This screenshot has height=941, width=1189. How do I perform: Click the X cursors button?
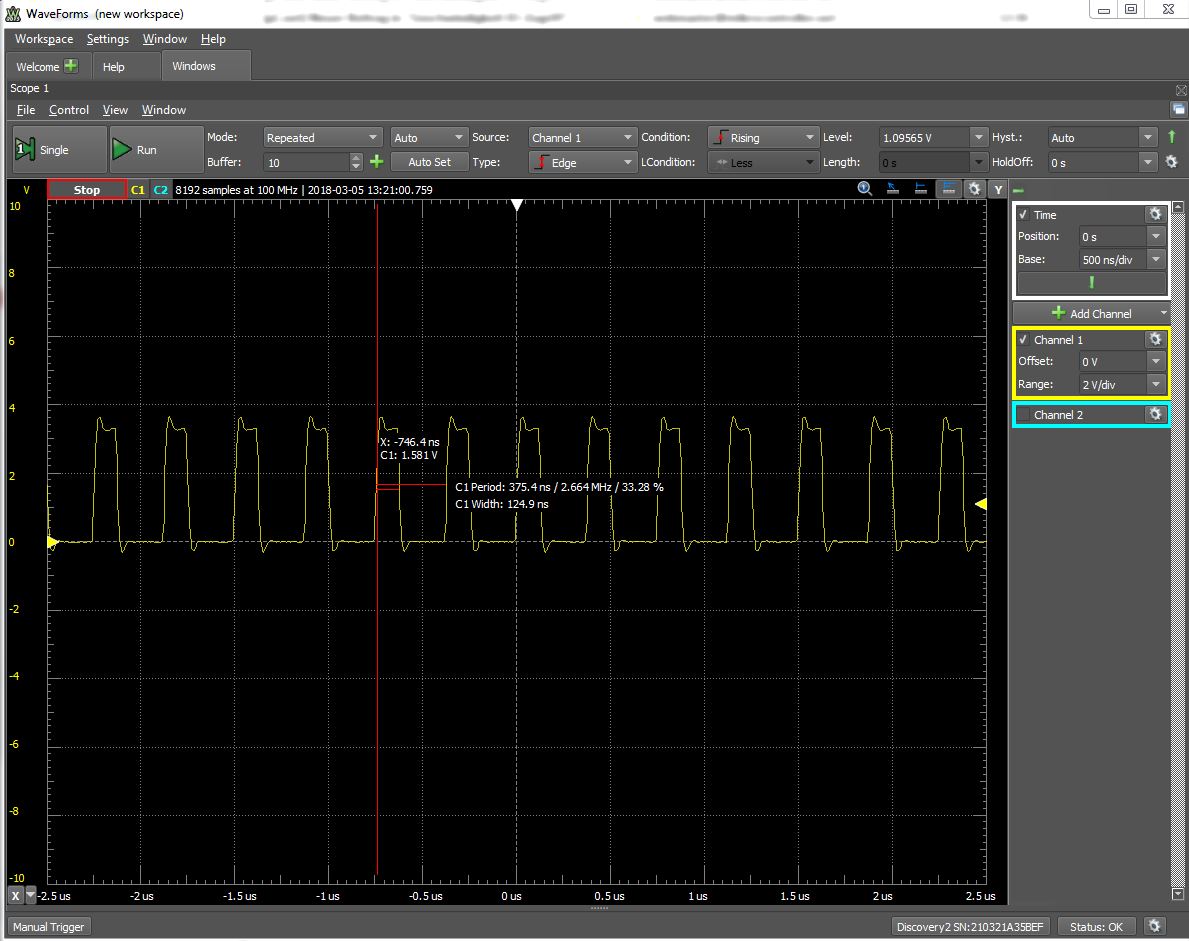pyautogui.click(x=15, y=896)
